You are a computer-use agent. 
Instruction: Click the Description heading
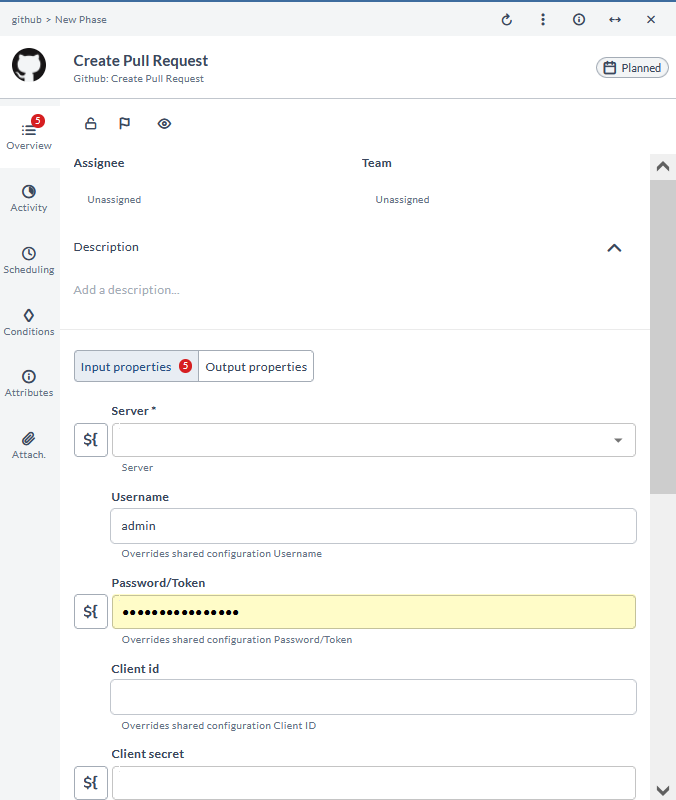(x=106, y=247)
